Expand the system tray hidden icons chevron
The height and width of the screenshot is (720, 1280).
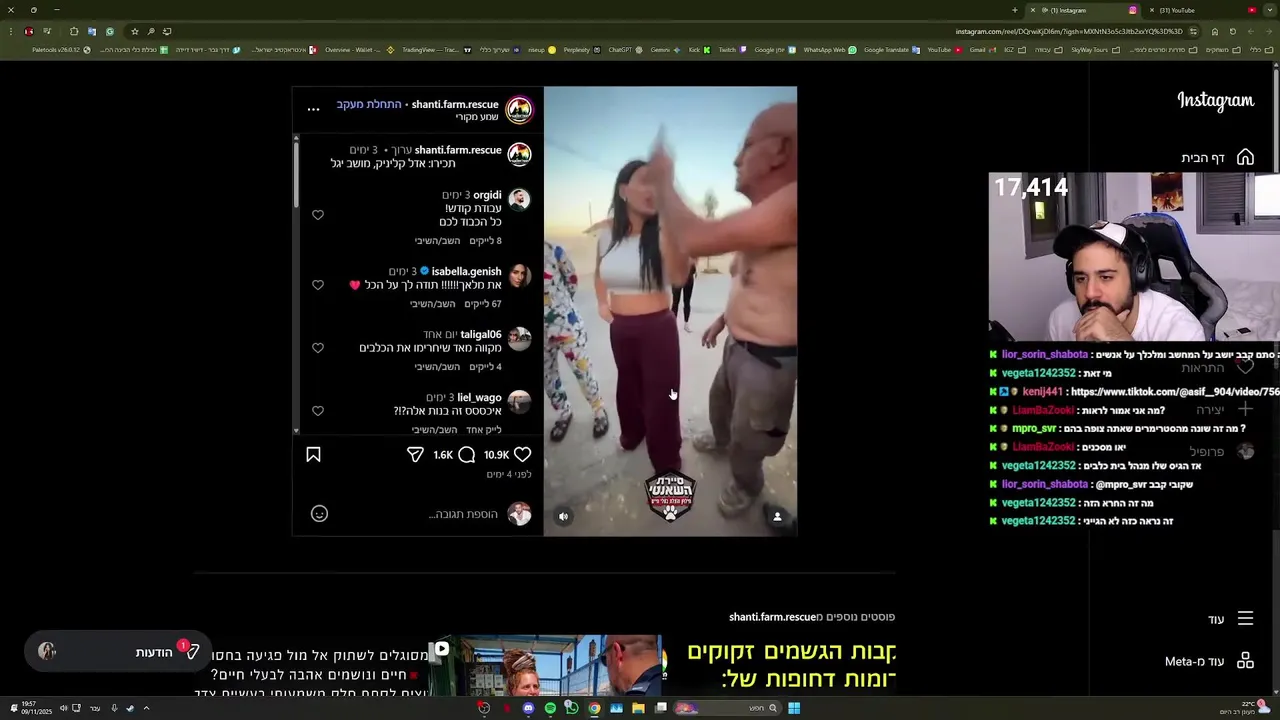point(146,708)
